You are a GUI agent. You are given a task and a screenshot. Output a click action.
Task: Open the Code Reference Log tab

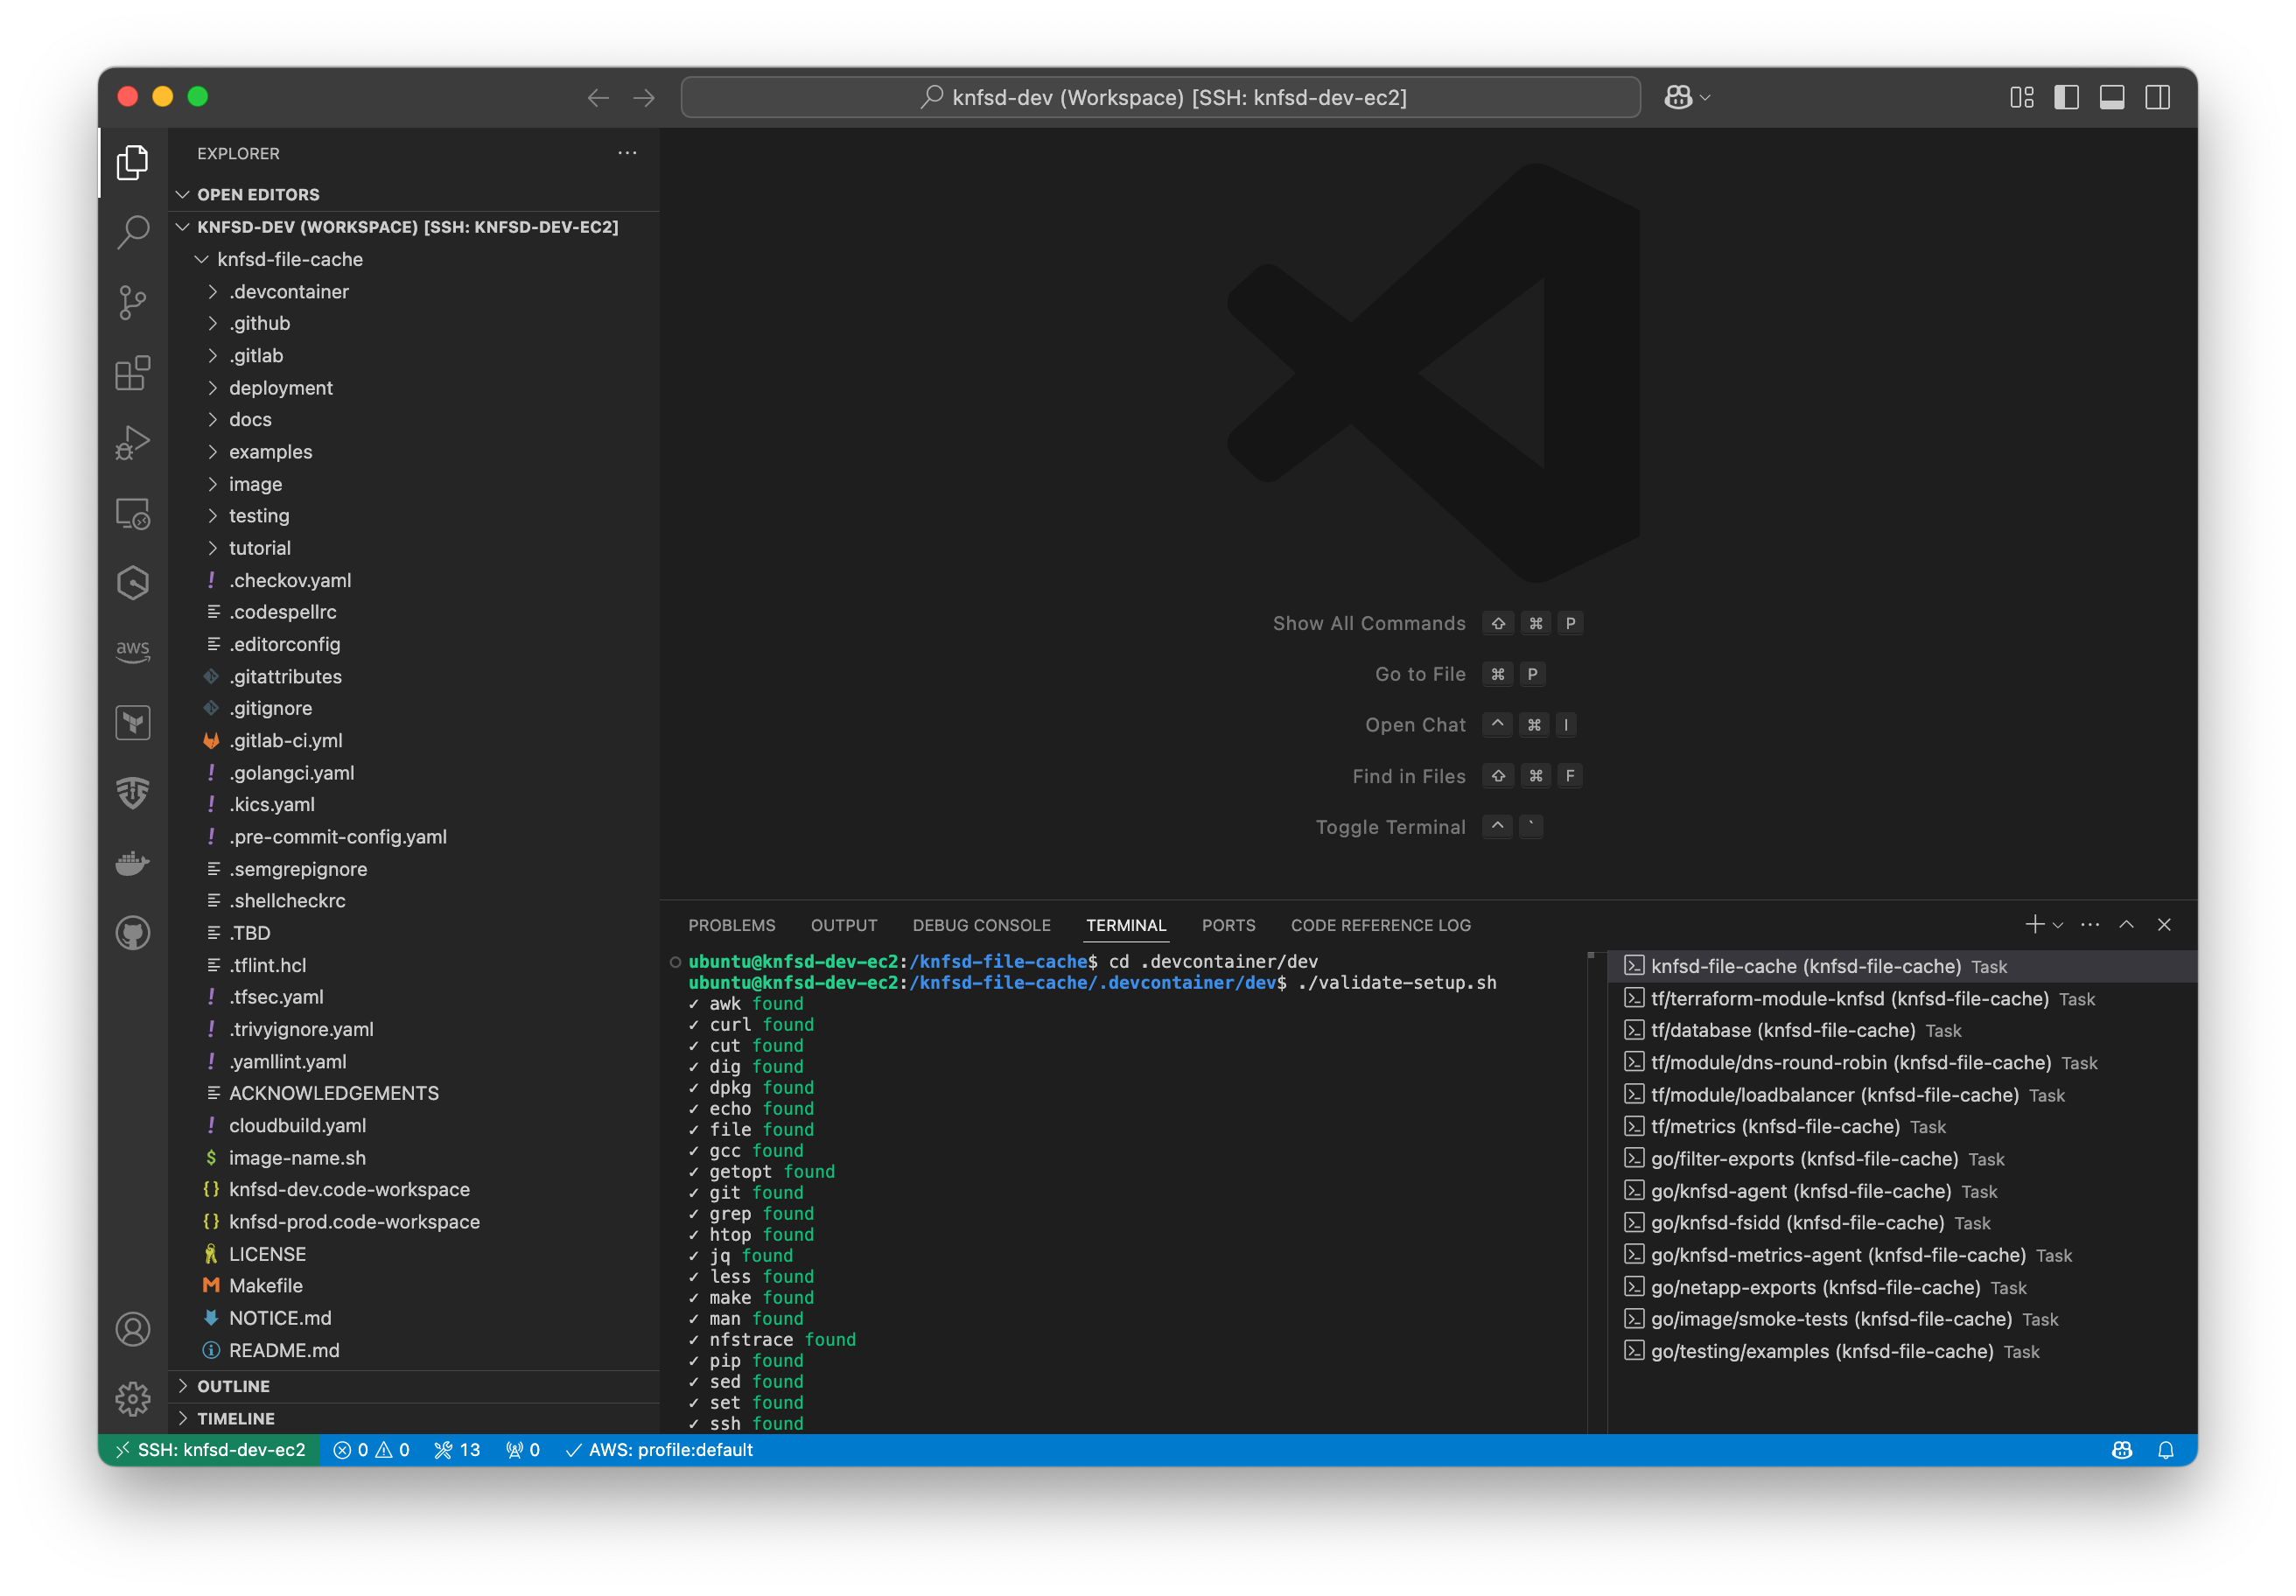1380,925
